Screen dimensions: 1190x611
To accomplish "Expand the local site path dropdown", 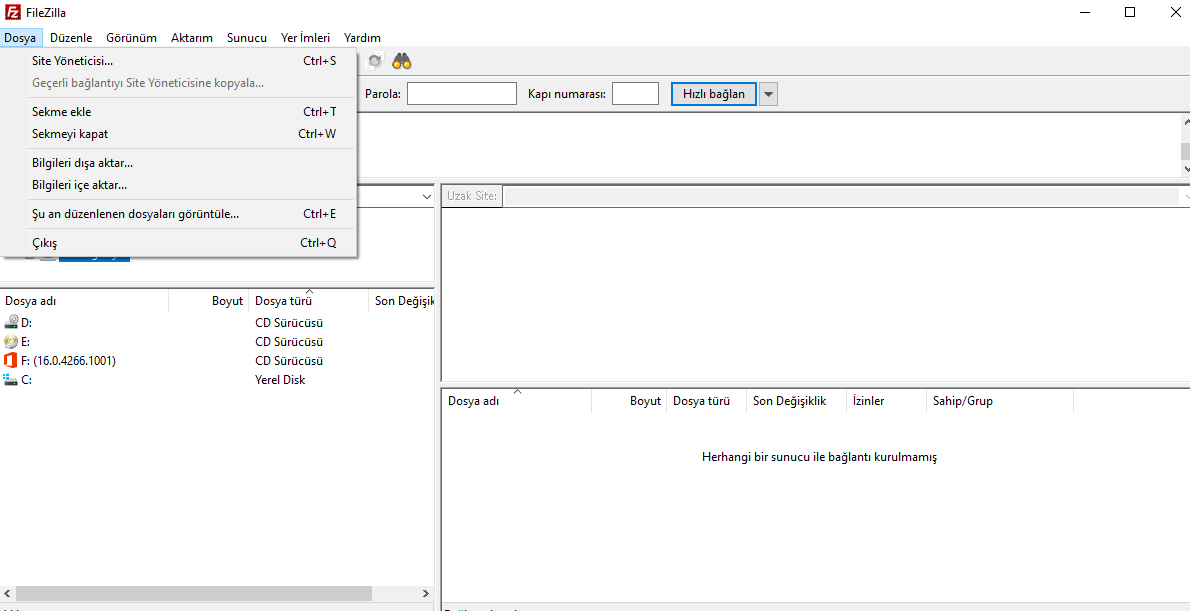I will click(x=426, y=197).
